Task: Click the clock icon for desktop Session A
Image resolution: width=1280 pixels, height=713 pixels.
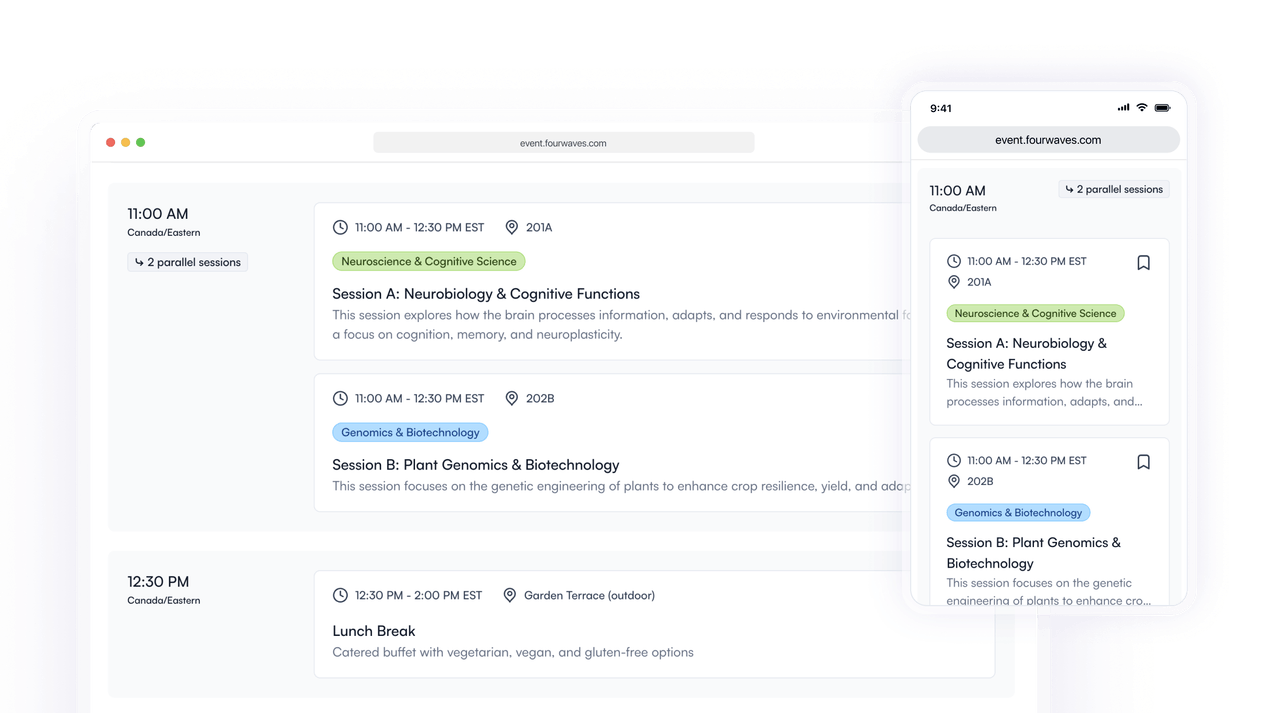Action: pos(340,227)
